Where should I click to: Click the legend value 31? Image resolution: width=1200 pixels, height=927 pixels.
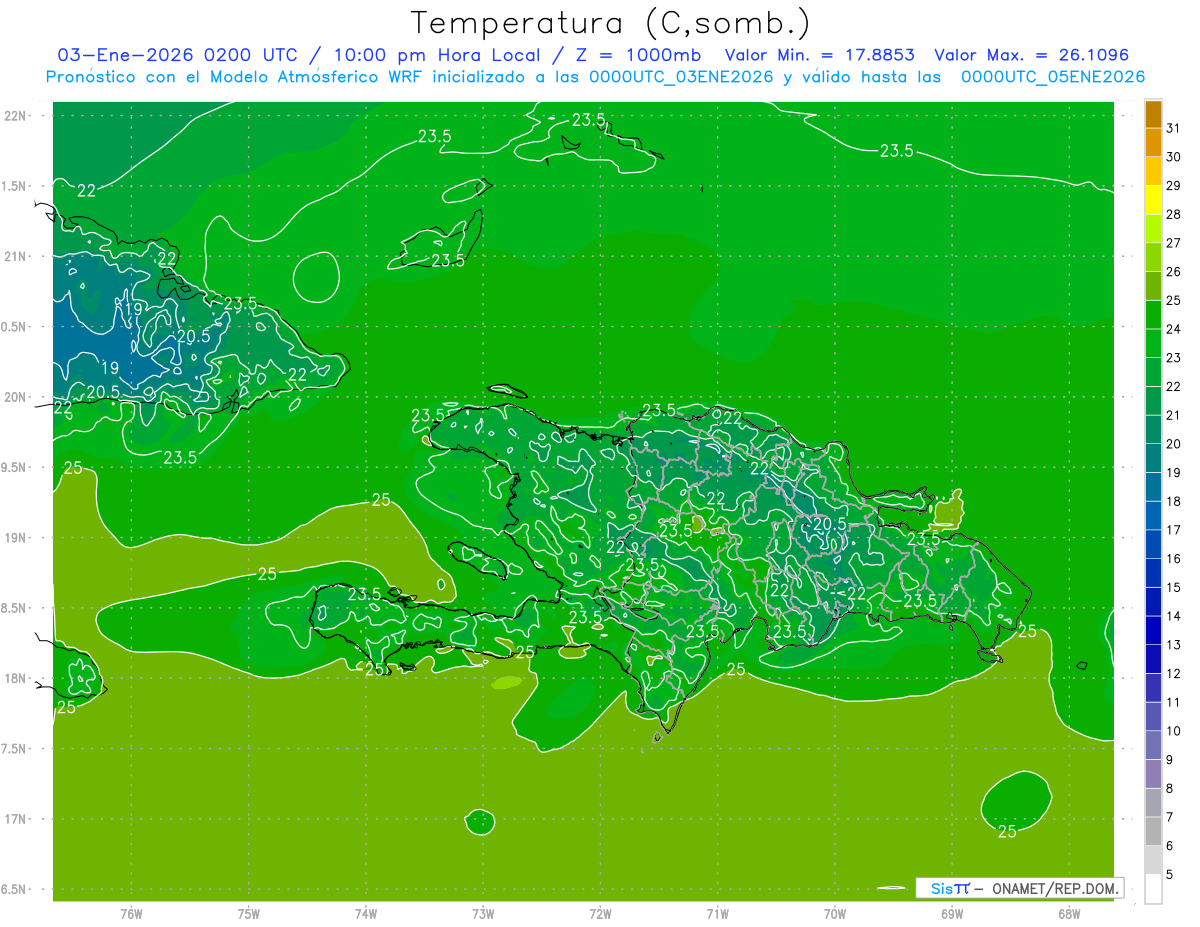1174,128
